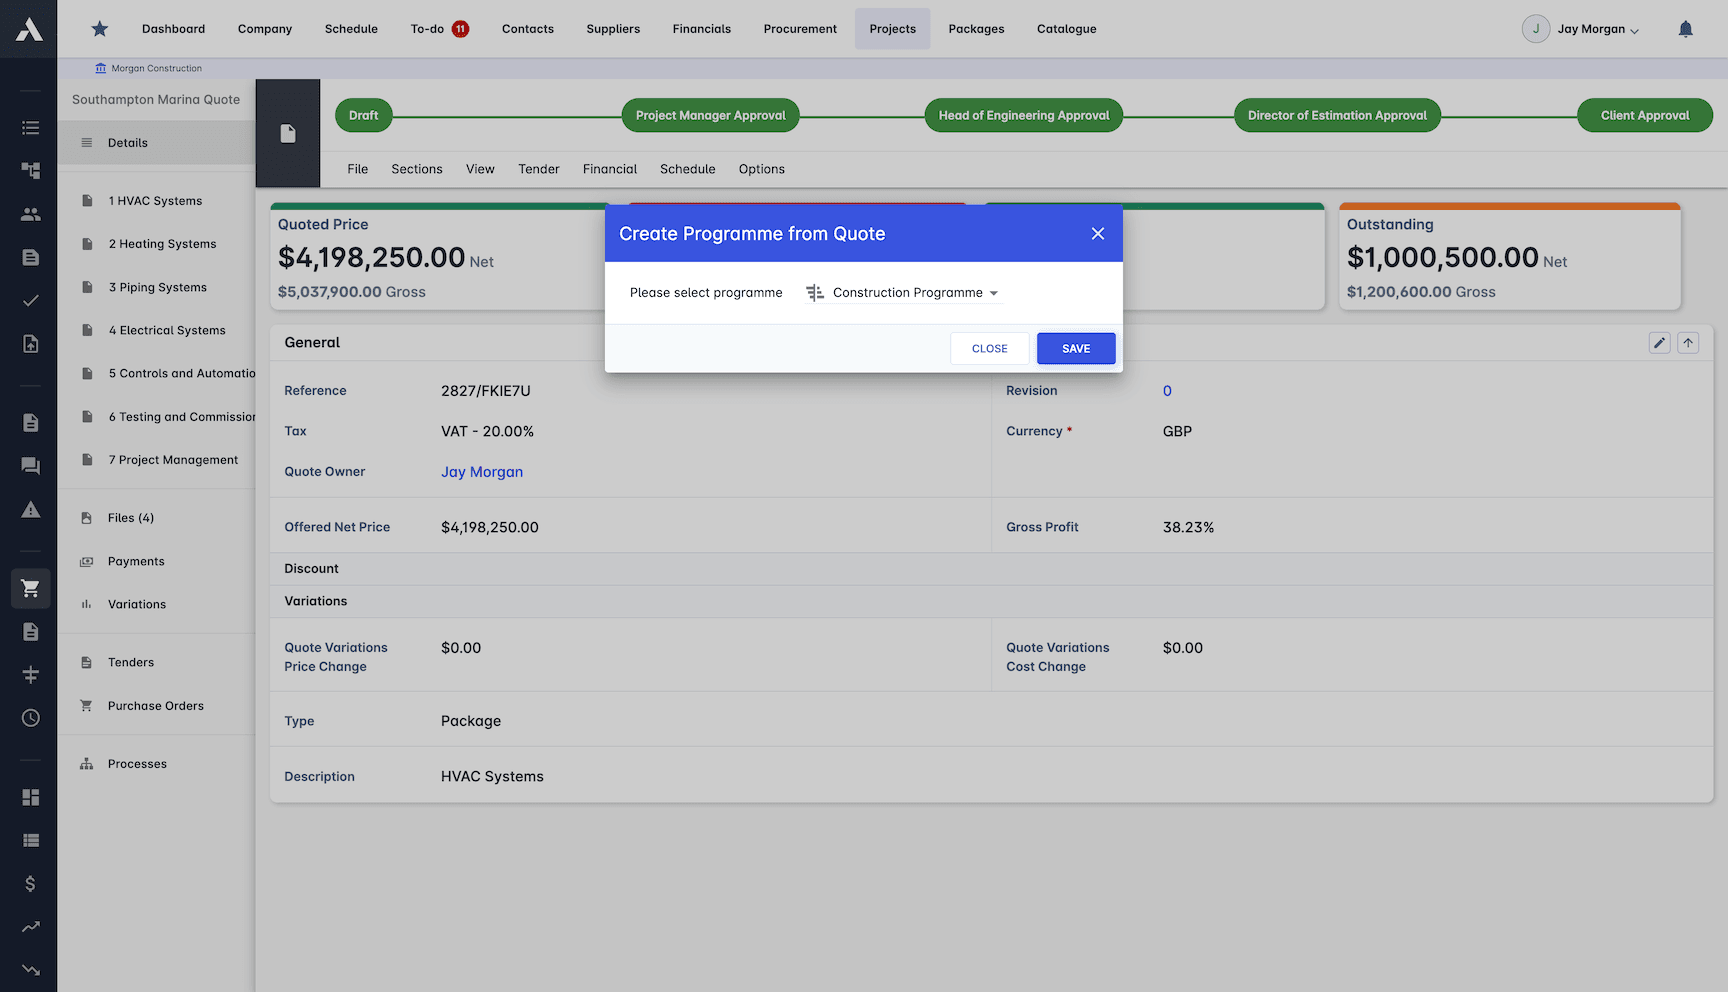Click the warning triangle icon in the sidebar
The image size is (1728, 992).
(x=30, y=509)
